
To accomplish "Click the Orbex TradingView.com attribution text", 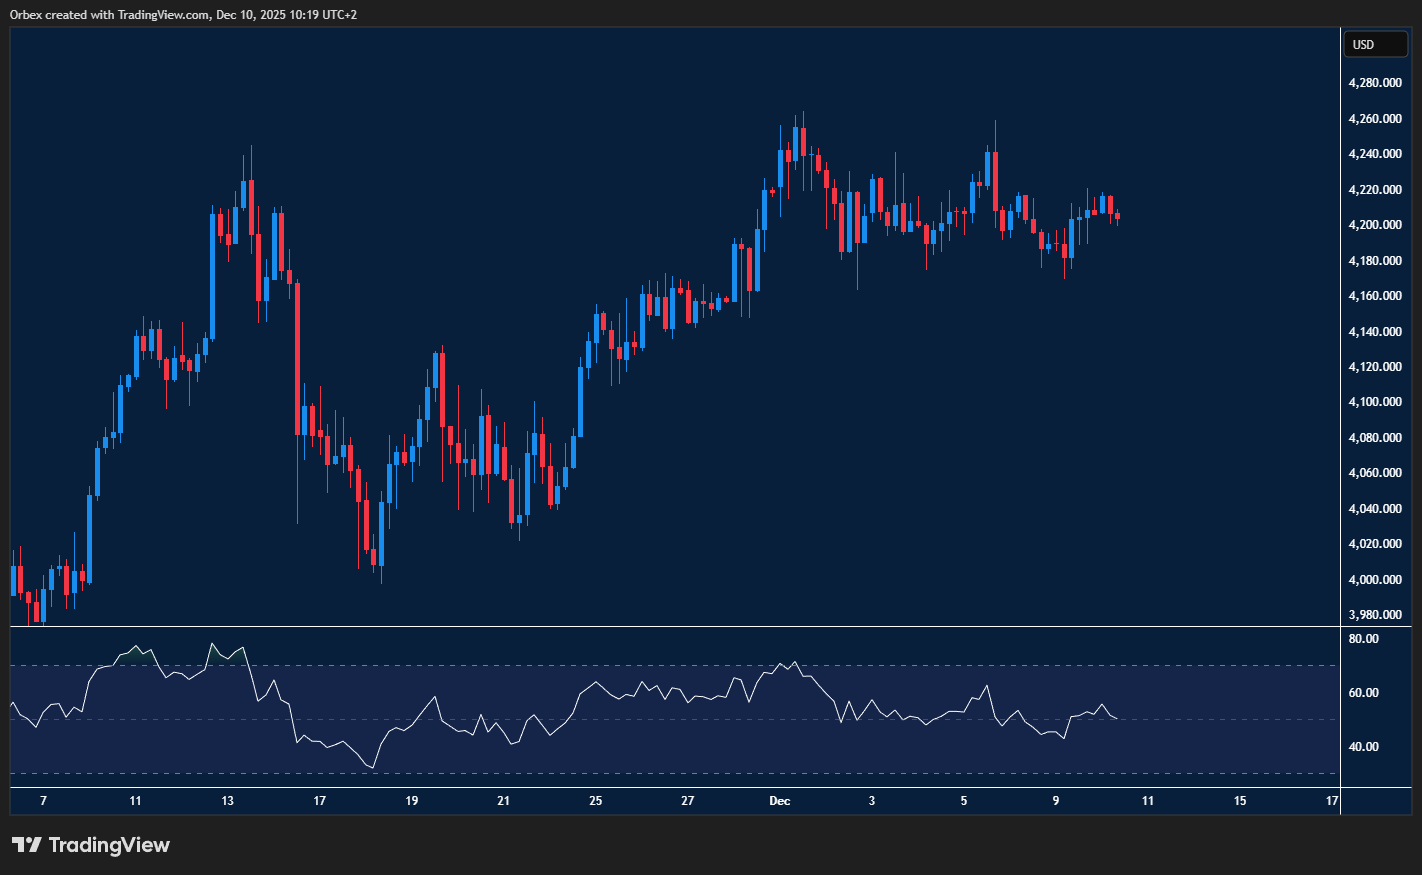I will point(184,15).
